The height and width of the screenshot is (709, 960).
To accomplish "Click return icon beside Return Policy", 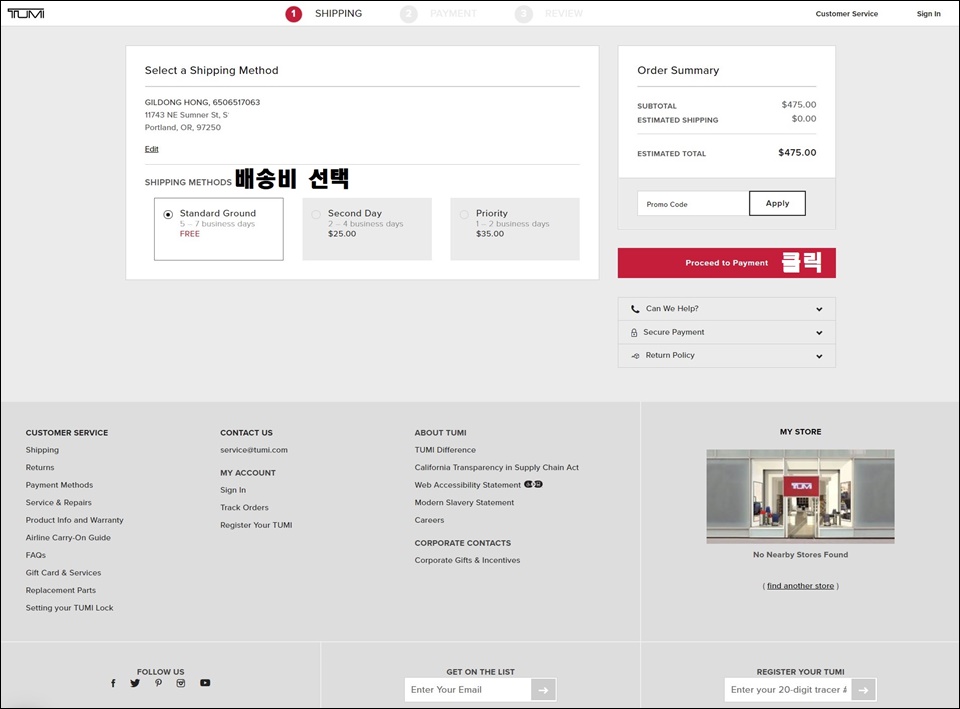I will coord(635,356).
